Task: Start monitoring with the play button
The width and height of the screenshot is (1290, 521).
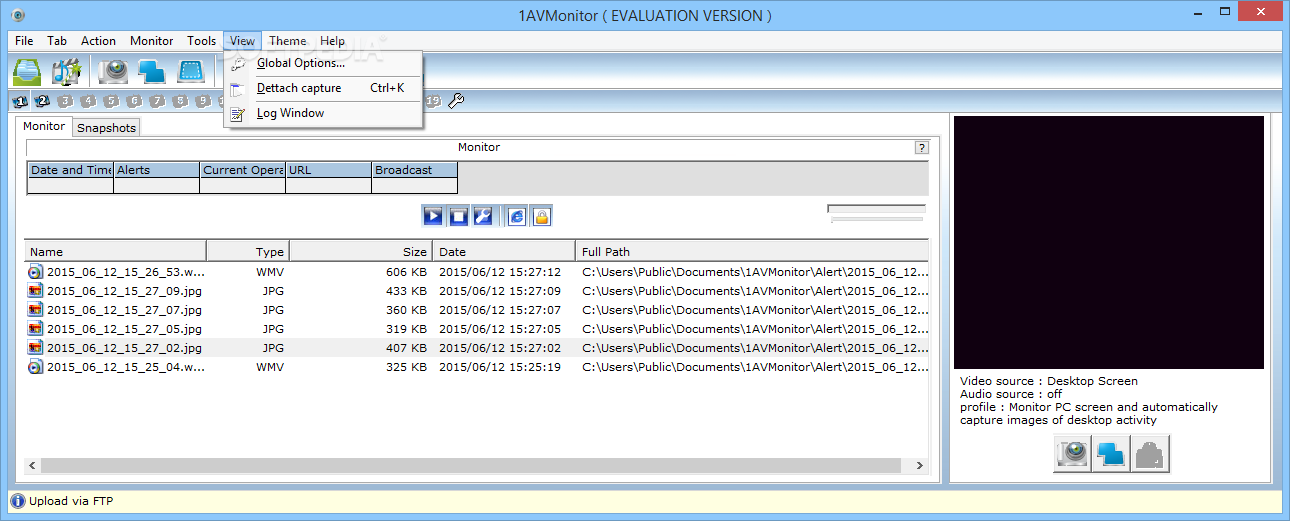Action: pyautogui.click(x=433, y=216)
